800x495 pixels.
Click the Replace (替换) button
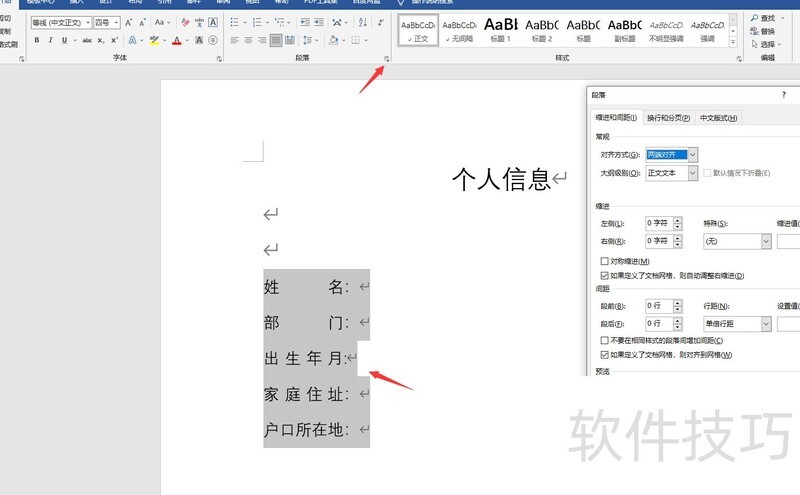761,31
